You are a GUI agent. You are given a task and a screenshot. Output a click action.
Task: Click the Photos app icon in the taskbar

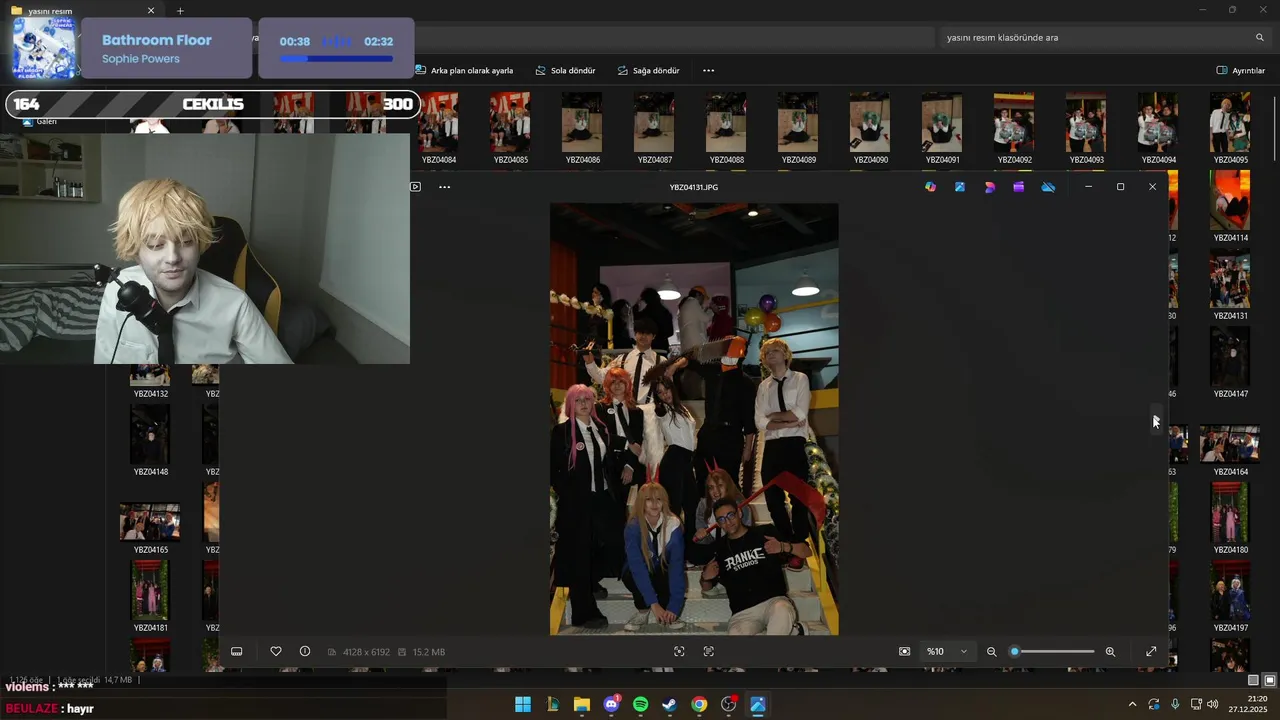tap(758, 704)
